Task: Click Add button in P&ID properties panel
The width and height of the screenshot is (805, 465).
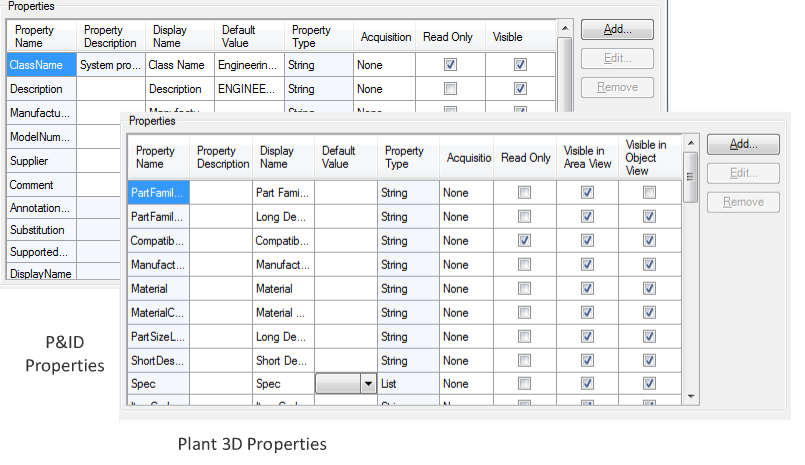Action: (x=617, y=29)
